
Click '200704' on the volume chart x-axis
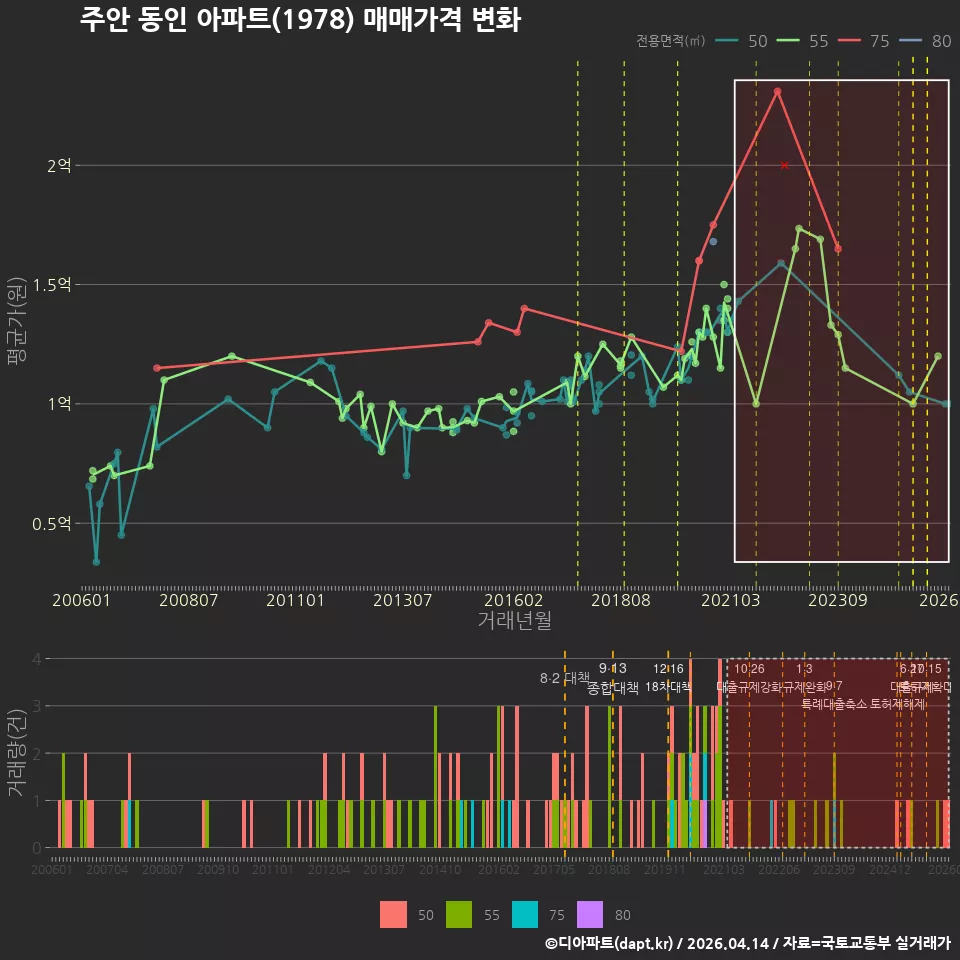coord(107,869)
